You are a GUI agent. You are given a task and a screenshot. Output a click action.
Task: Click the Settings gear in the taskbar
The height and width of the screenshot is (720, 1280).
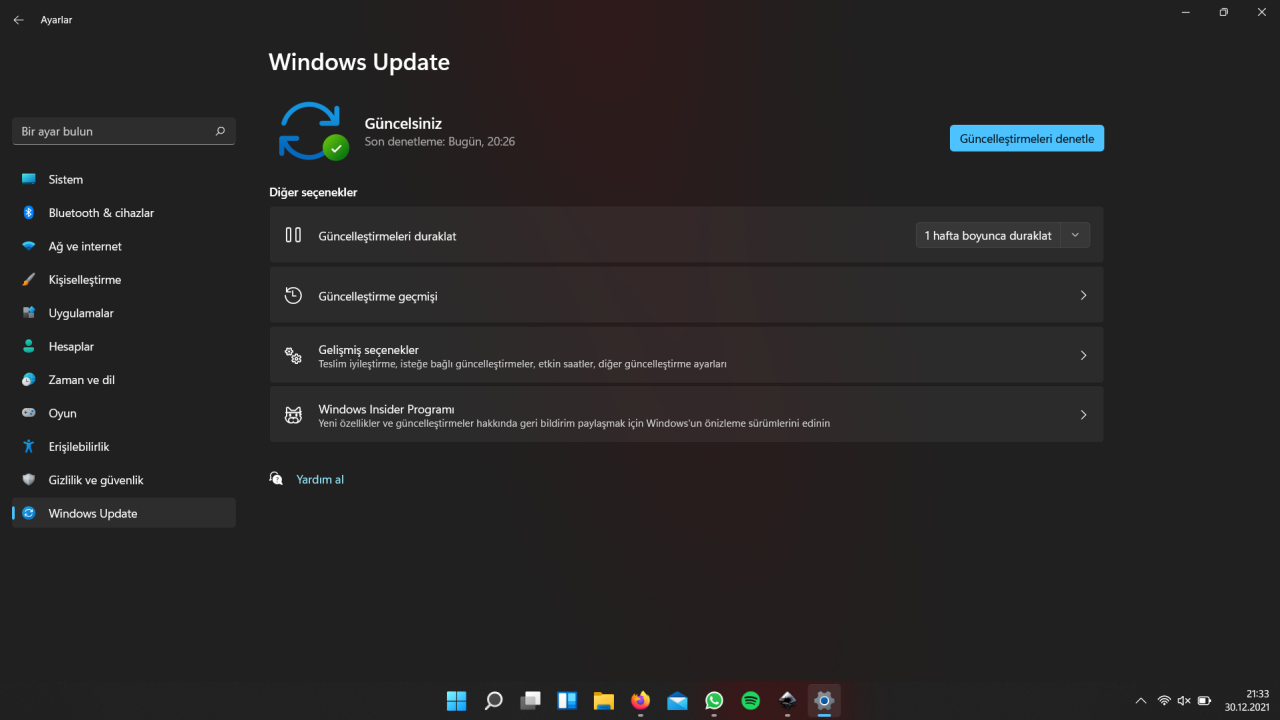(x=824, y=700)
